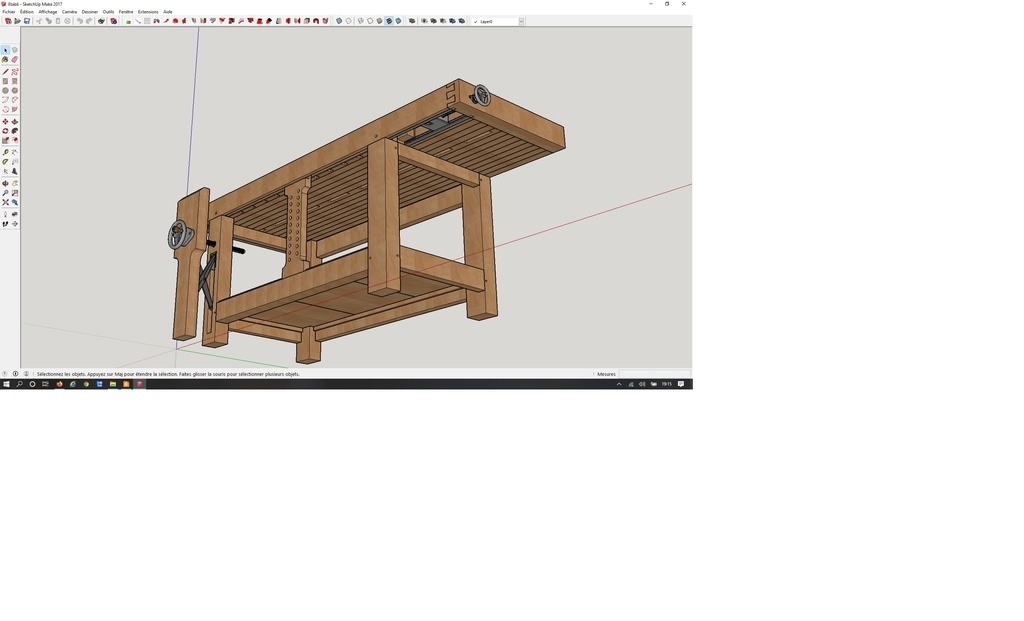Choose the Rotate tool
This screenshot has width=1024, height=621.
[5, 131]
